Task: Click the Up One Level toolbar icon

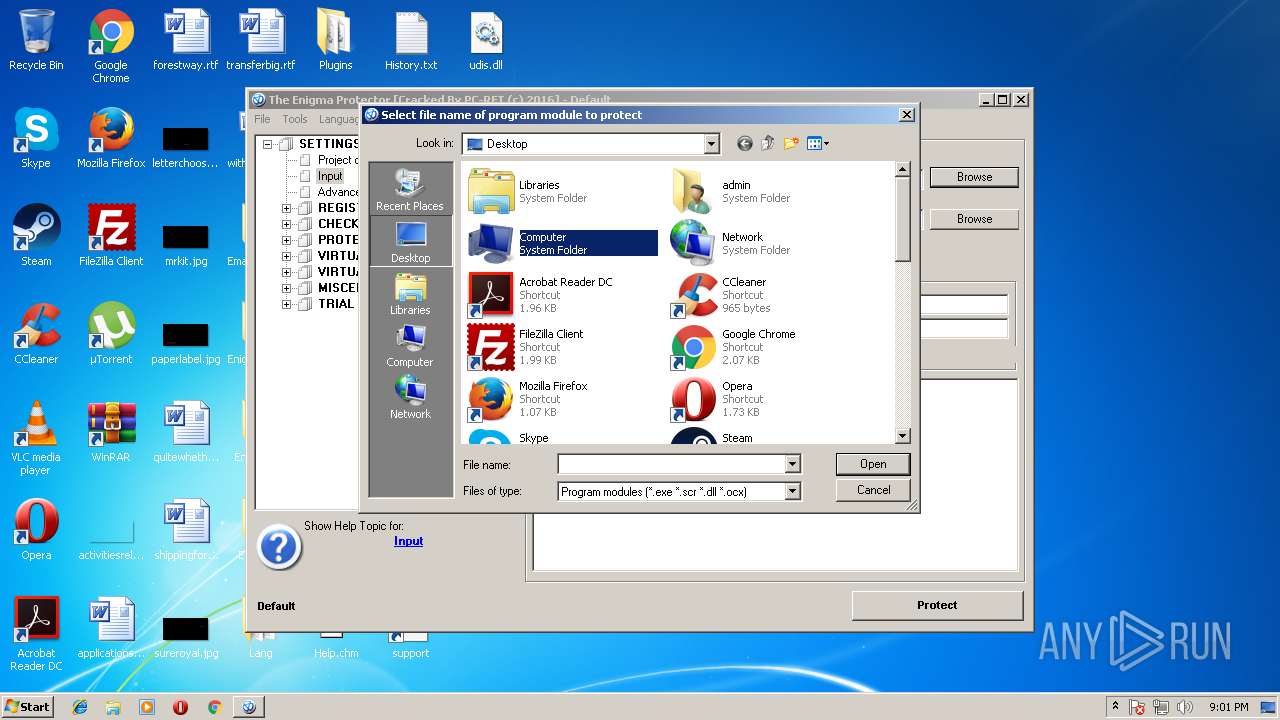Action: 768,144
